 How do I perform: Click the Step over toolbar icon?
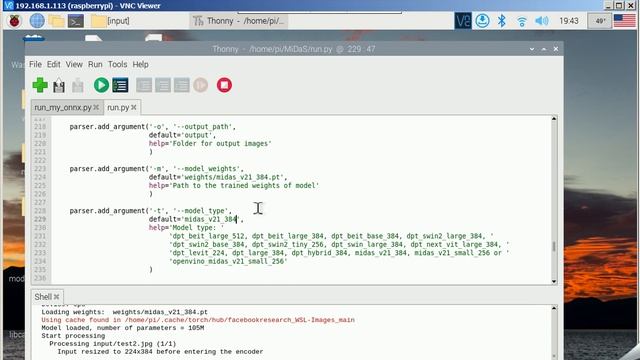144,85
